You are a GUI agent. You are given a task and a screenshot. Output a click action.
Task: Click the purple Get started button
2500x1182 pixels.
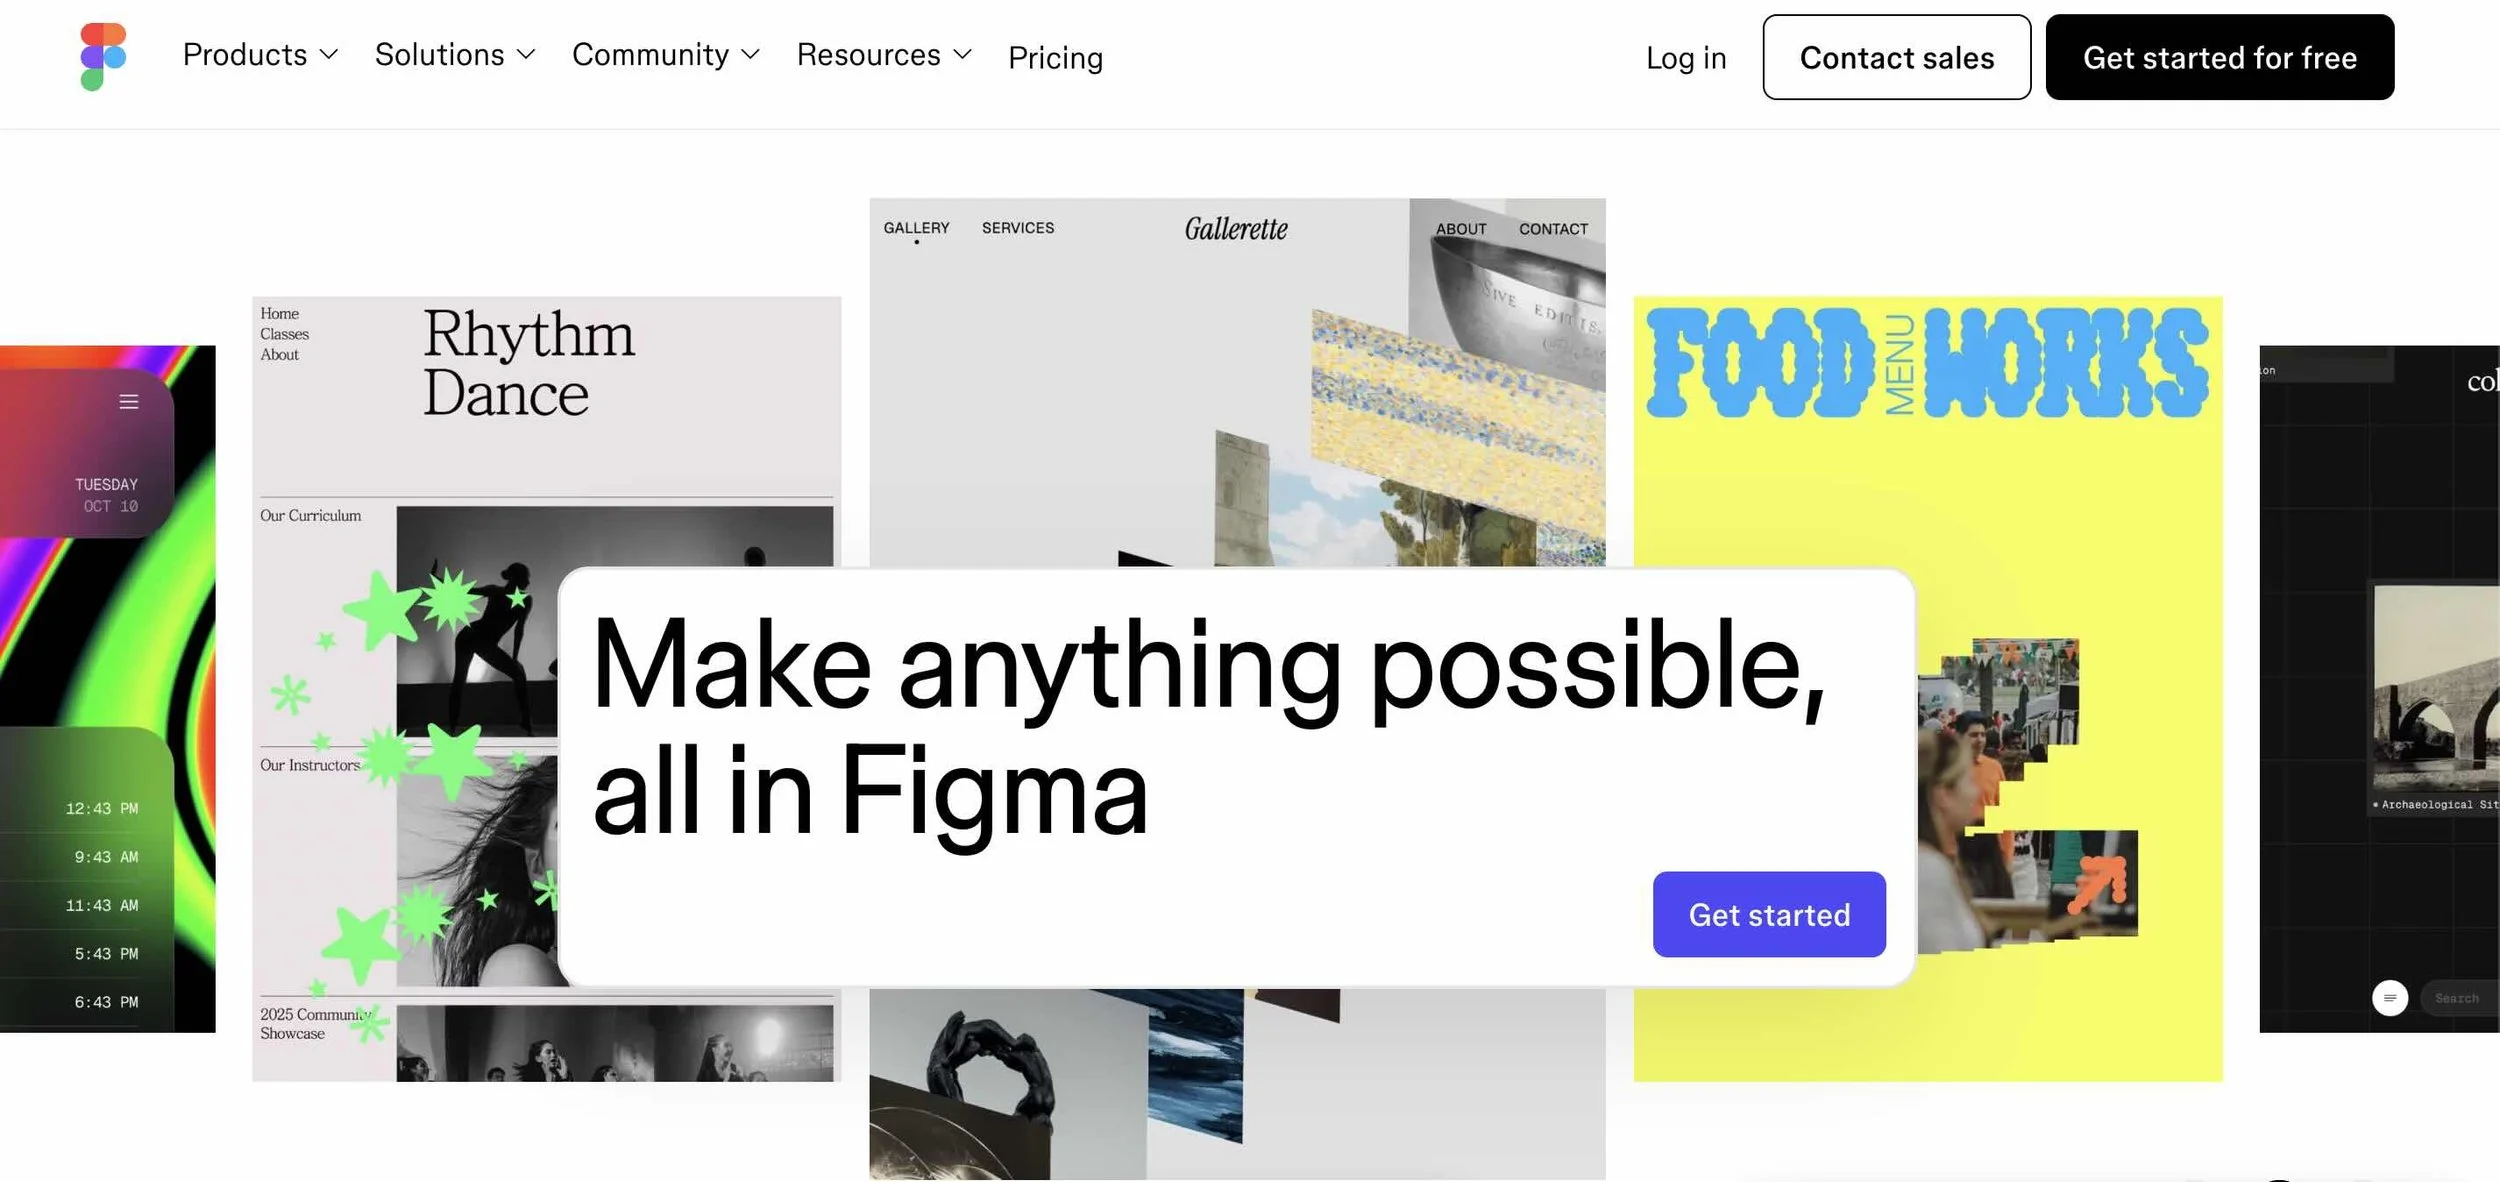click(x=1769, y=914)
